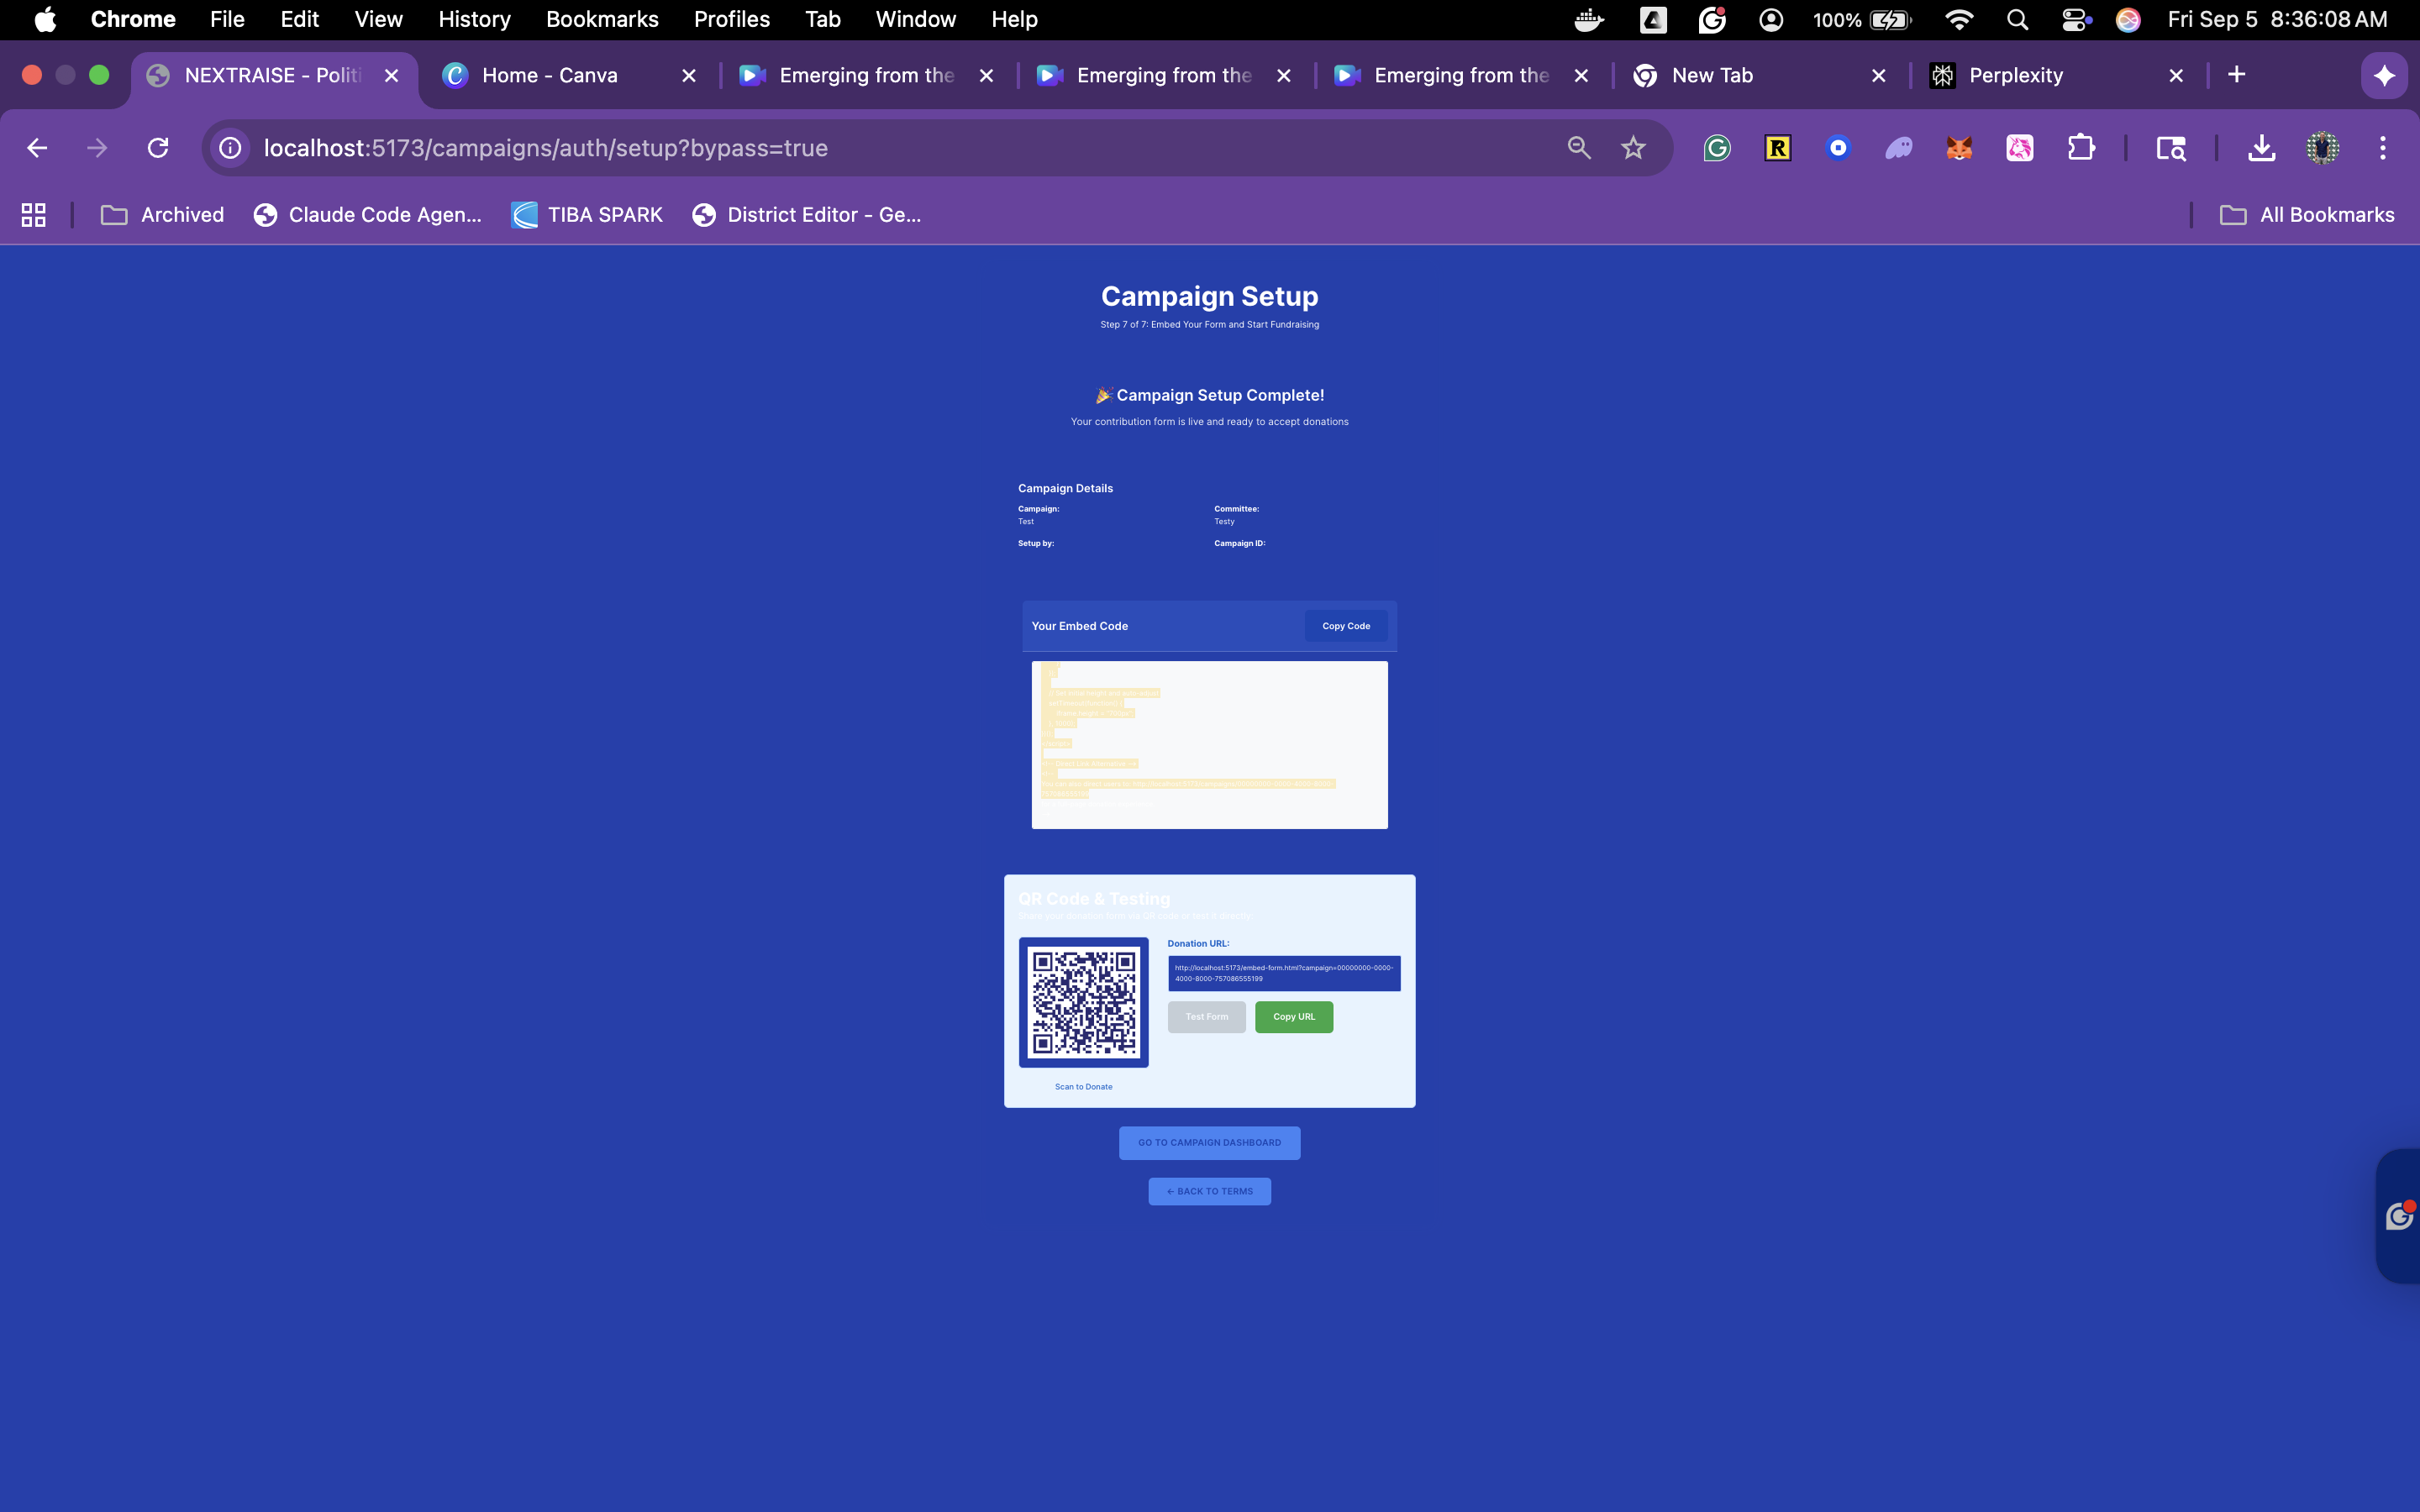
Task: Open the Extensions puzzle piece menu
Action: (x=2080, y=148)
